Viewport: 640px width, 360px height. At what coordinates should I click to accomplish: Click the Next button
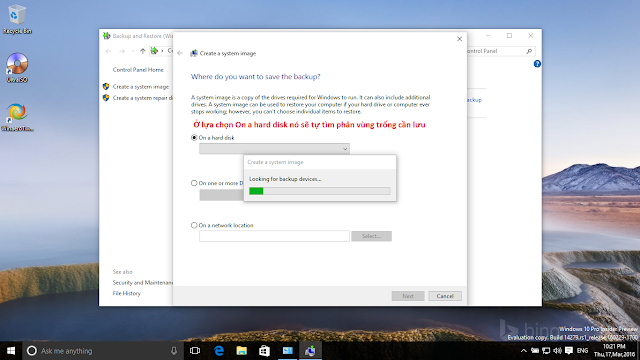(408, 296)
